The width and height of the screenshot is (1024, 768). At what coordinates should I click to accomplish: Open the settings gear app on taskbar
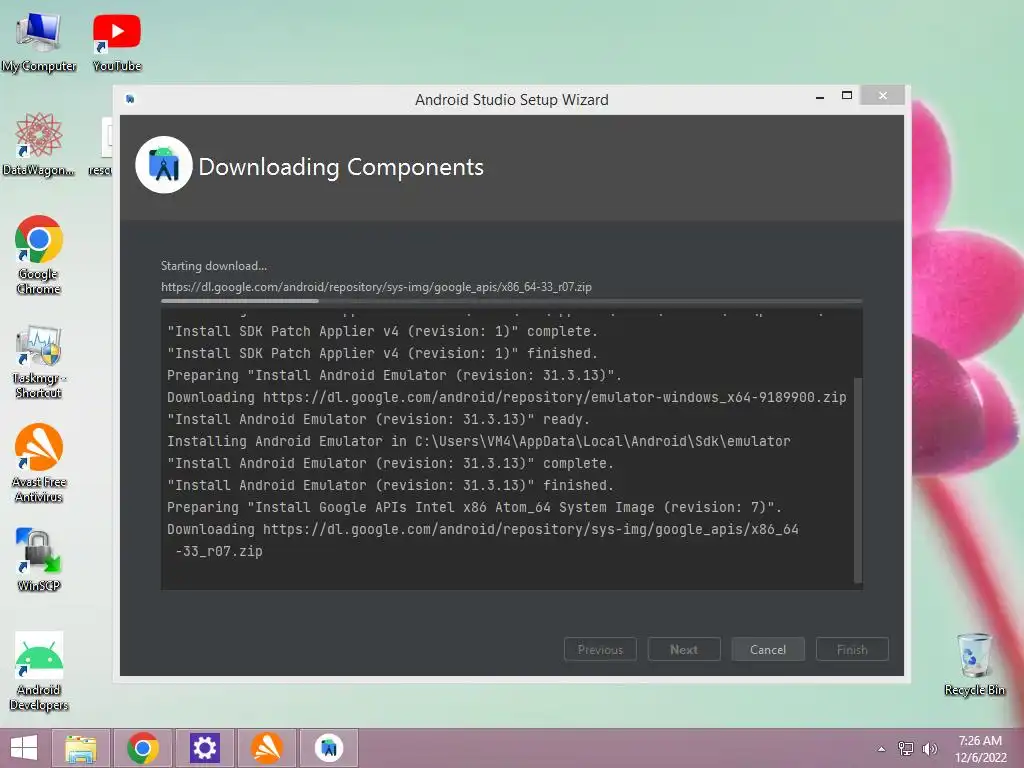pyautogui.click(x=204, y=748)
